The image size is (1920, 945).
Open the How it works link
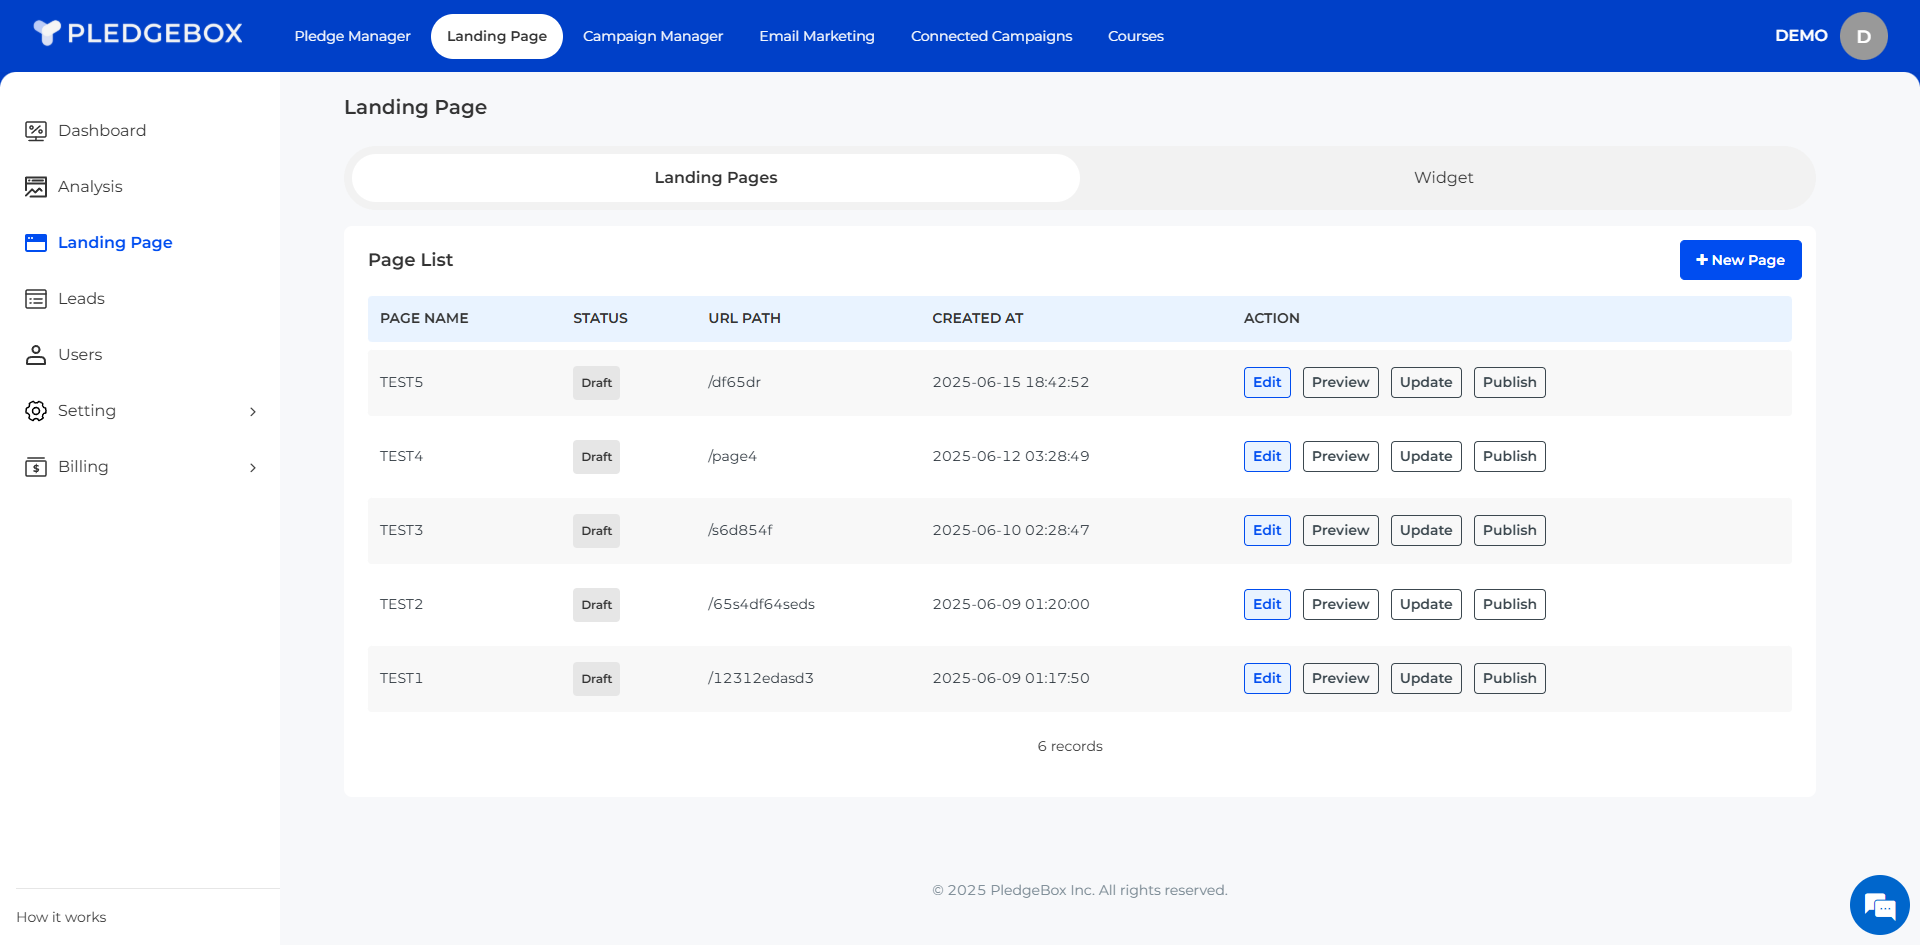point(61,917)
